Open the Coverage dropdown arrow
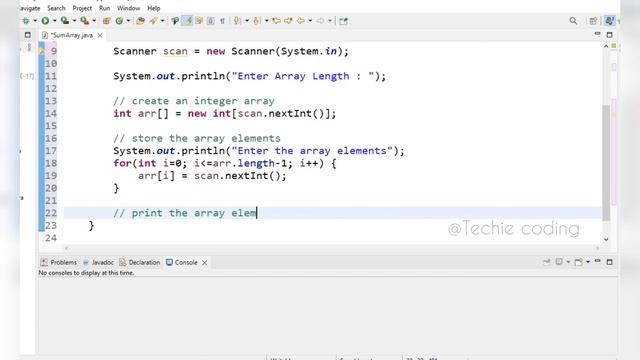The image size is (640, 360). [x=74, y=21]
